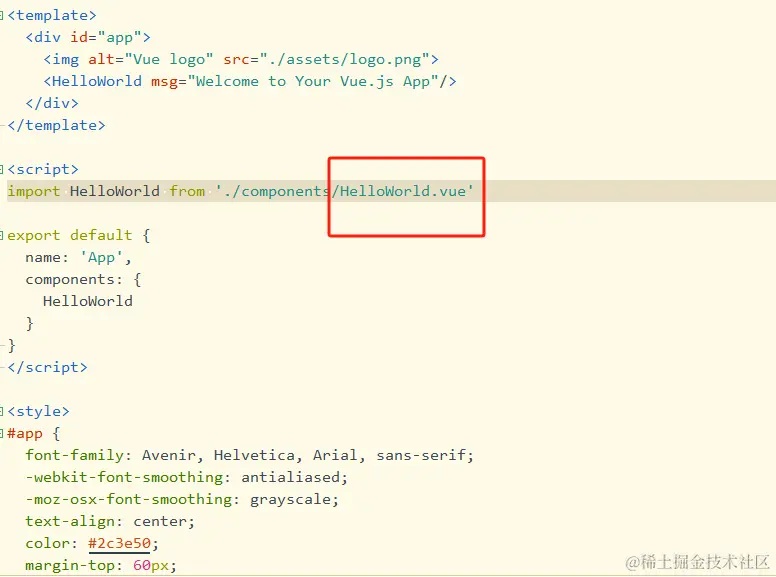Click the closing </script> tag
Image resolution: width=776 pixels, height=577 pixels.
pos(48,367)
